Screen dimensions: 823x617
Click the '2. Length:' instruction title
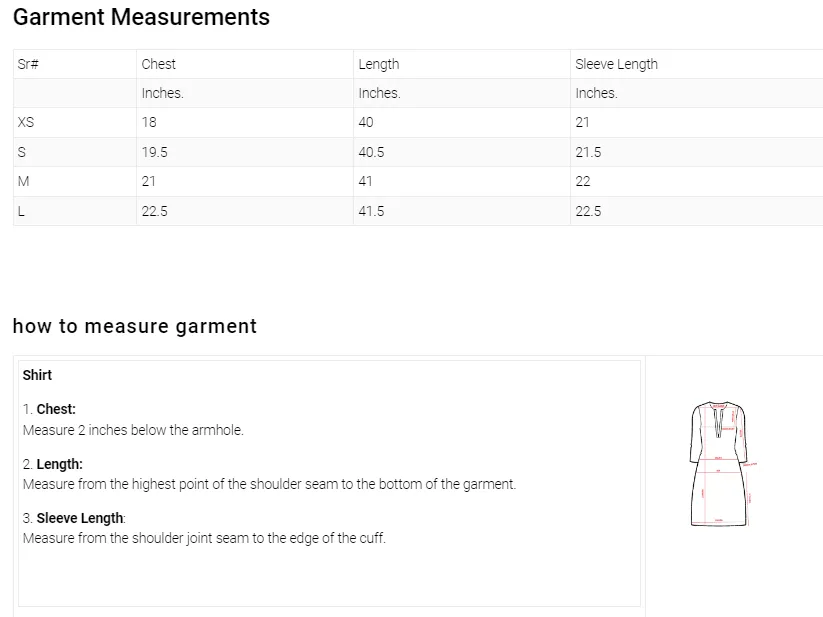click(53, 464)
